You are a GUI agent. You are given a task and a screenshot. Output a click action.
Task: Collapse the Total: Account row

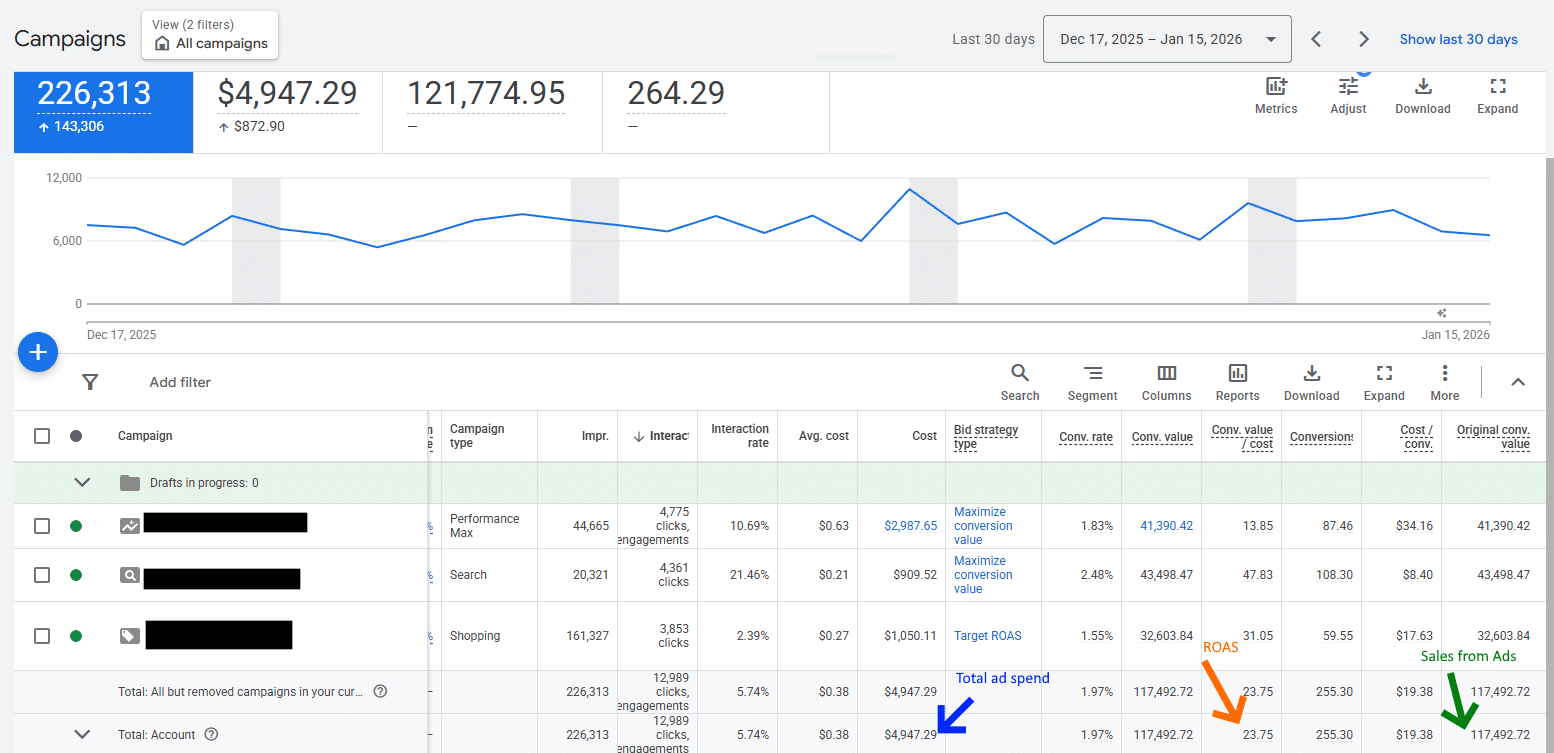tap(83, 733)
